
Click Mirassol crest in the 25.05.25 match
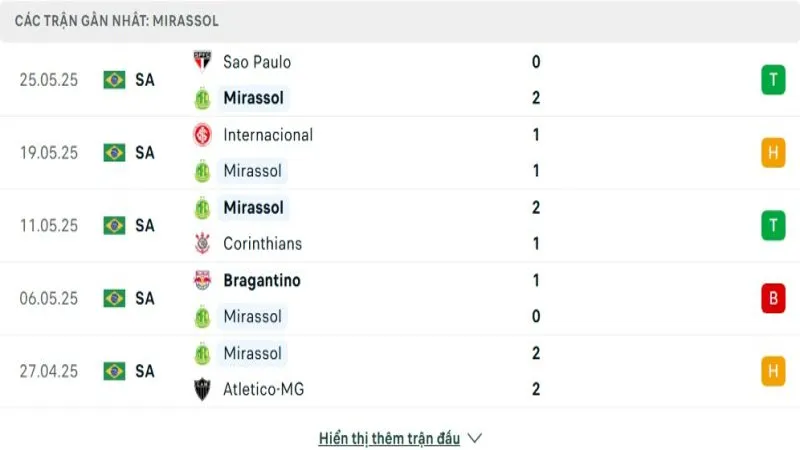click(x=203, y=98)
